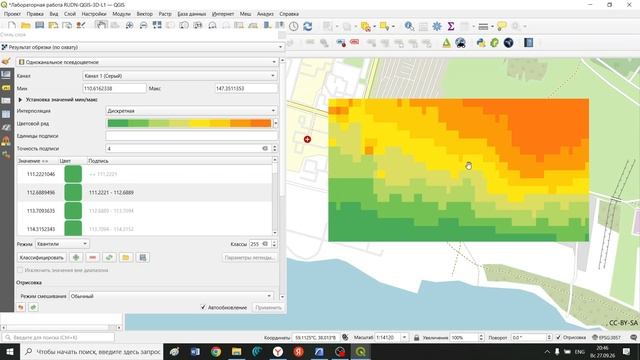This screenshot has height=360, width=640.
Task: Open the temporal controller clock icon
Action: 294,26
